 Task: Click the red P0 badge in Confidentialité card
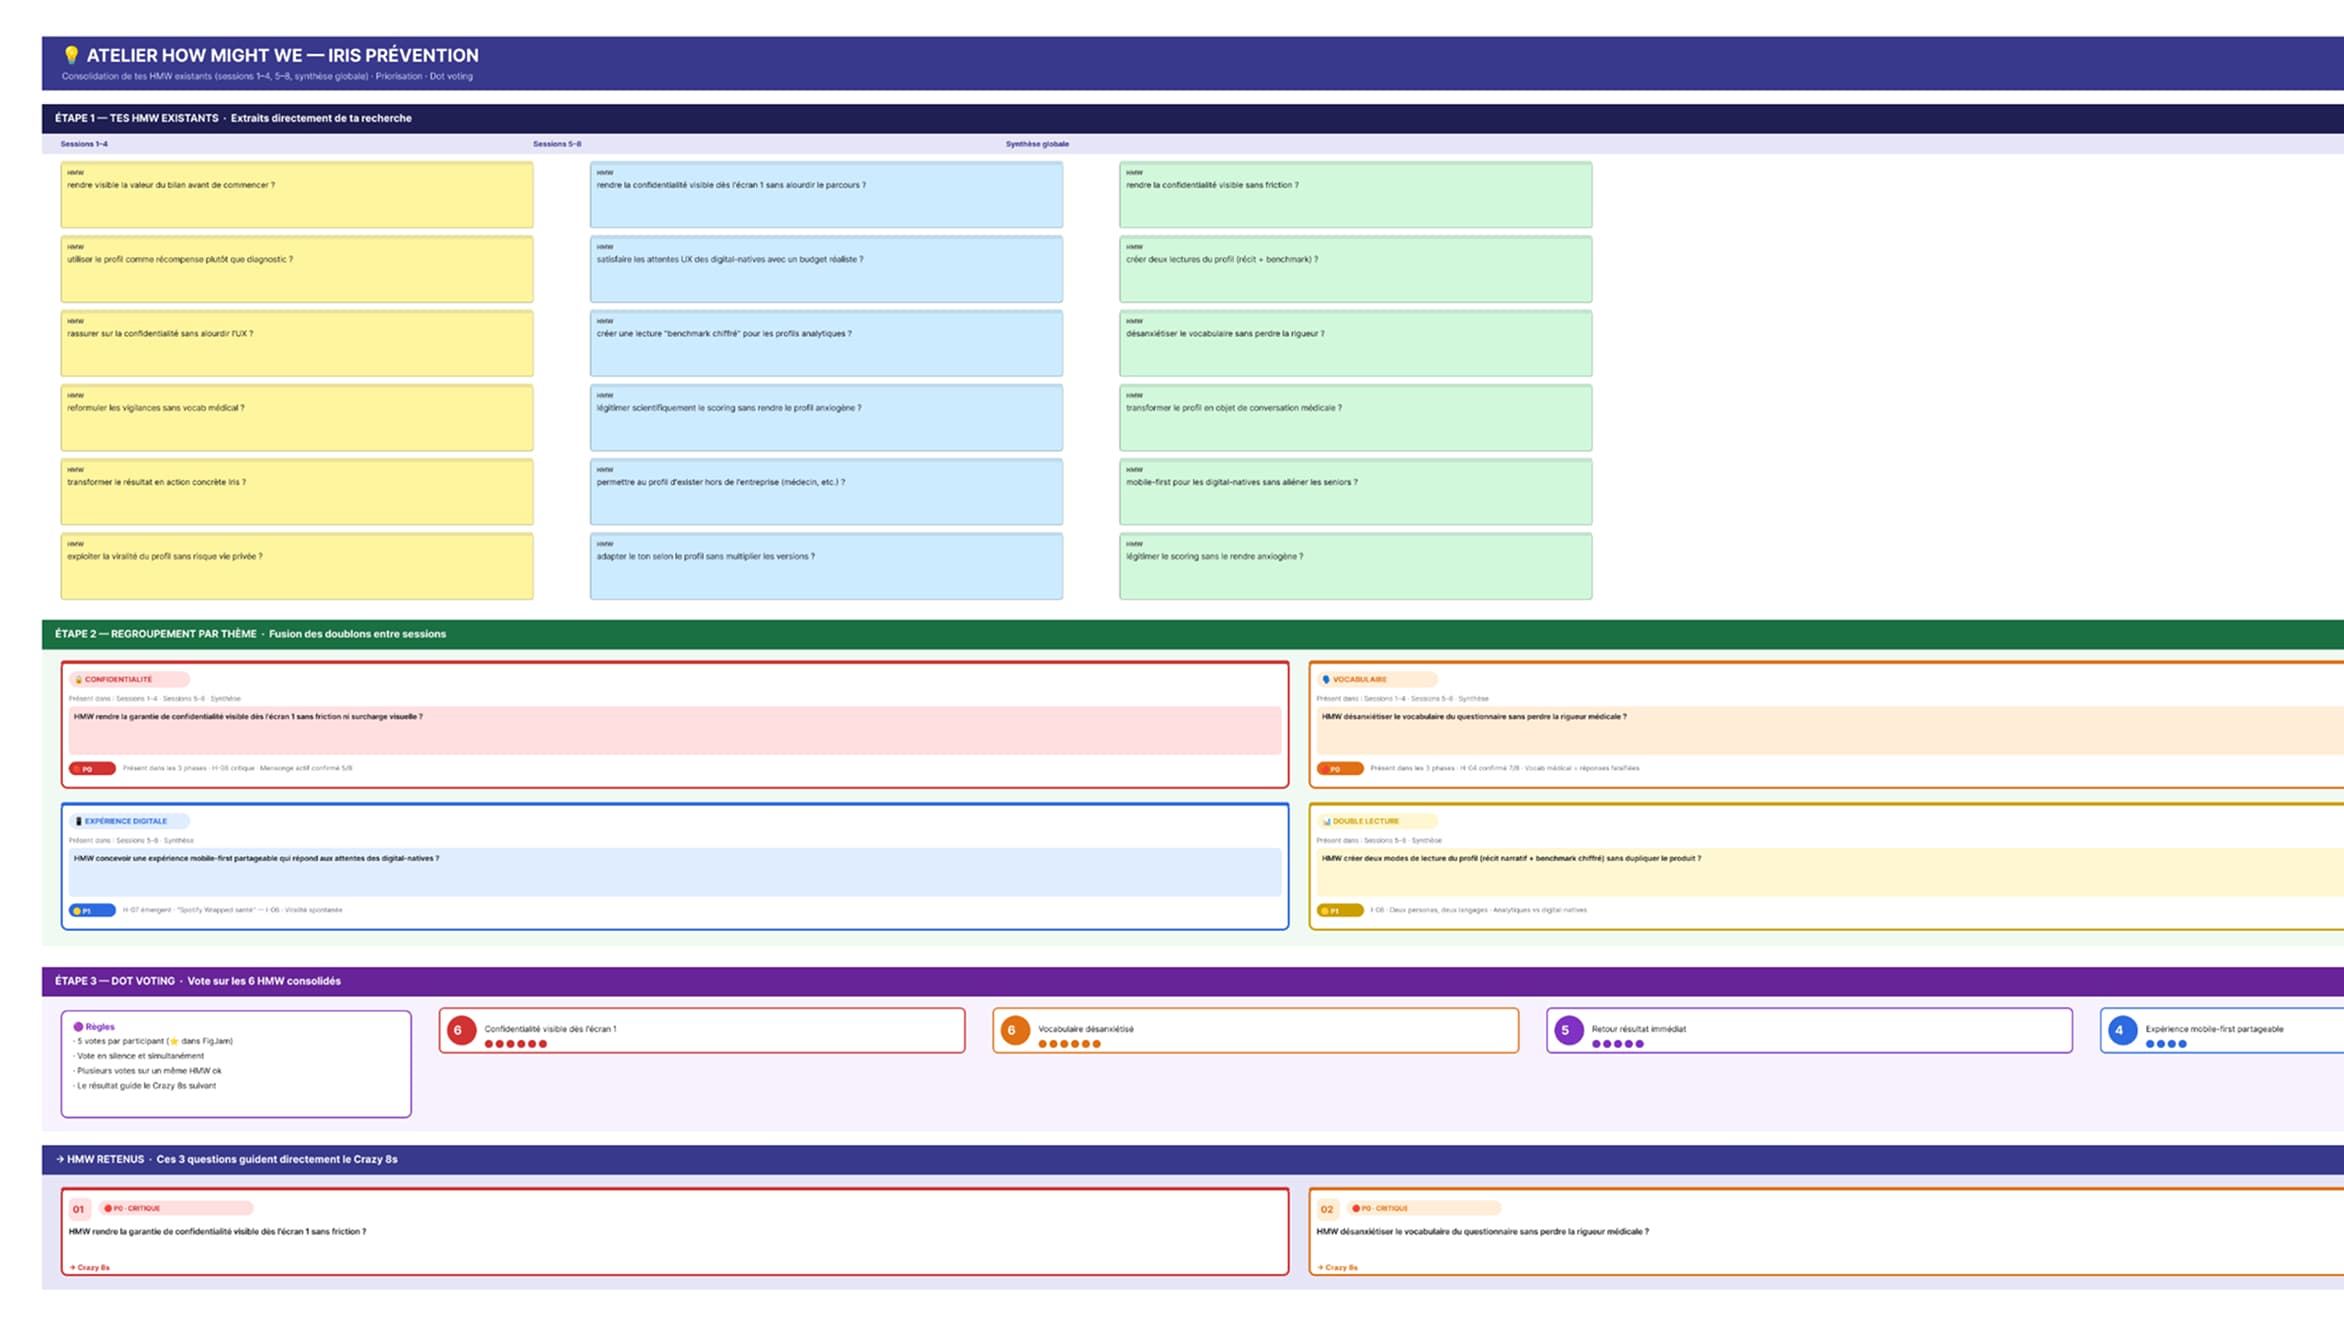(x=92, y=769)
